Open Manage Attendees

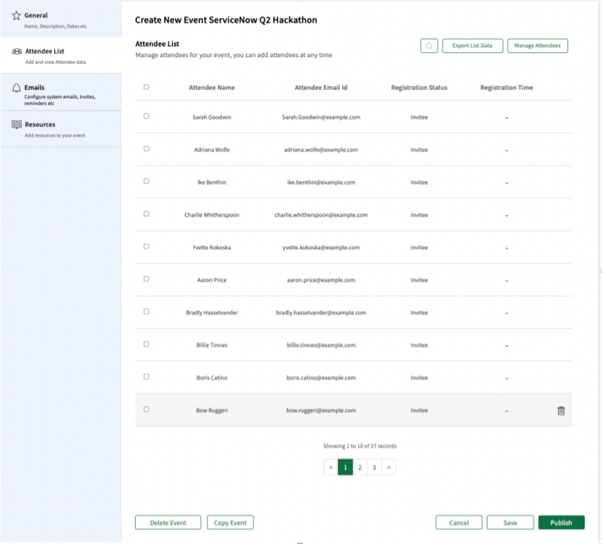537,46
